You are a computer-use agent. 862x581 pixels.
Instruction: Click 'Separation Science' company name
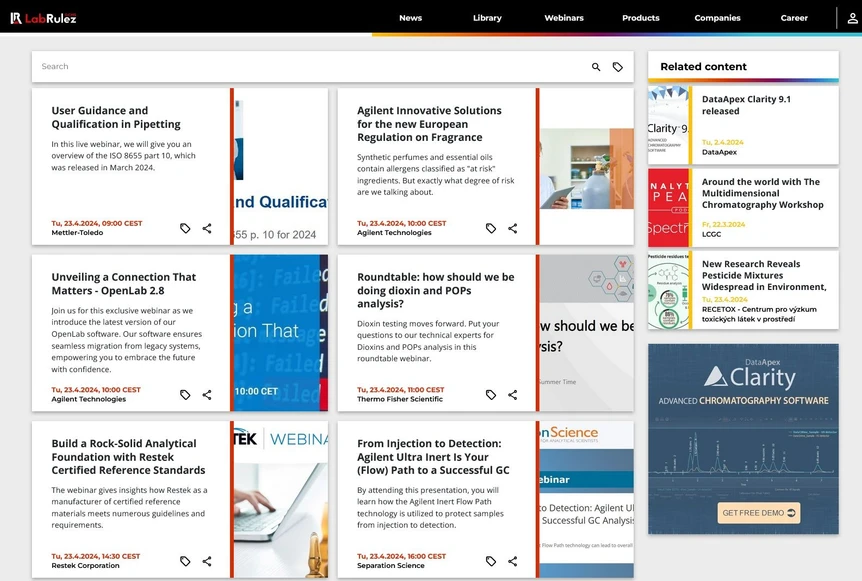(x=390, y=566)
